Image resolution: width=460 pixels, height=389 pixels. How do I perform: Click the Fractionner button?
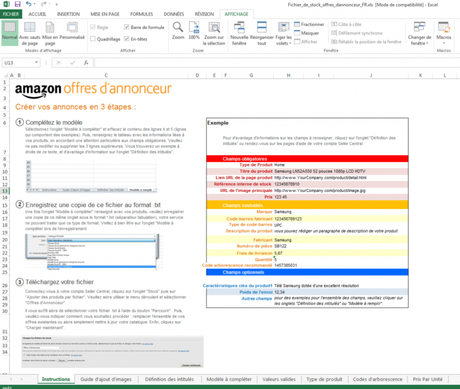[x=309, y=24]
